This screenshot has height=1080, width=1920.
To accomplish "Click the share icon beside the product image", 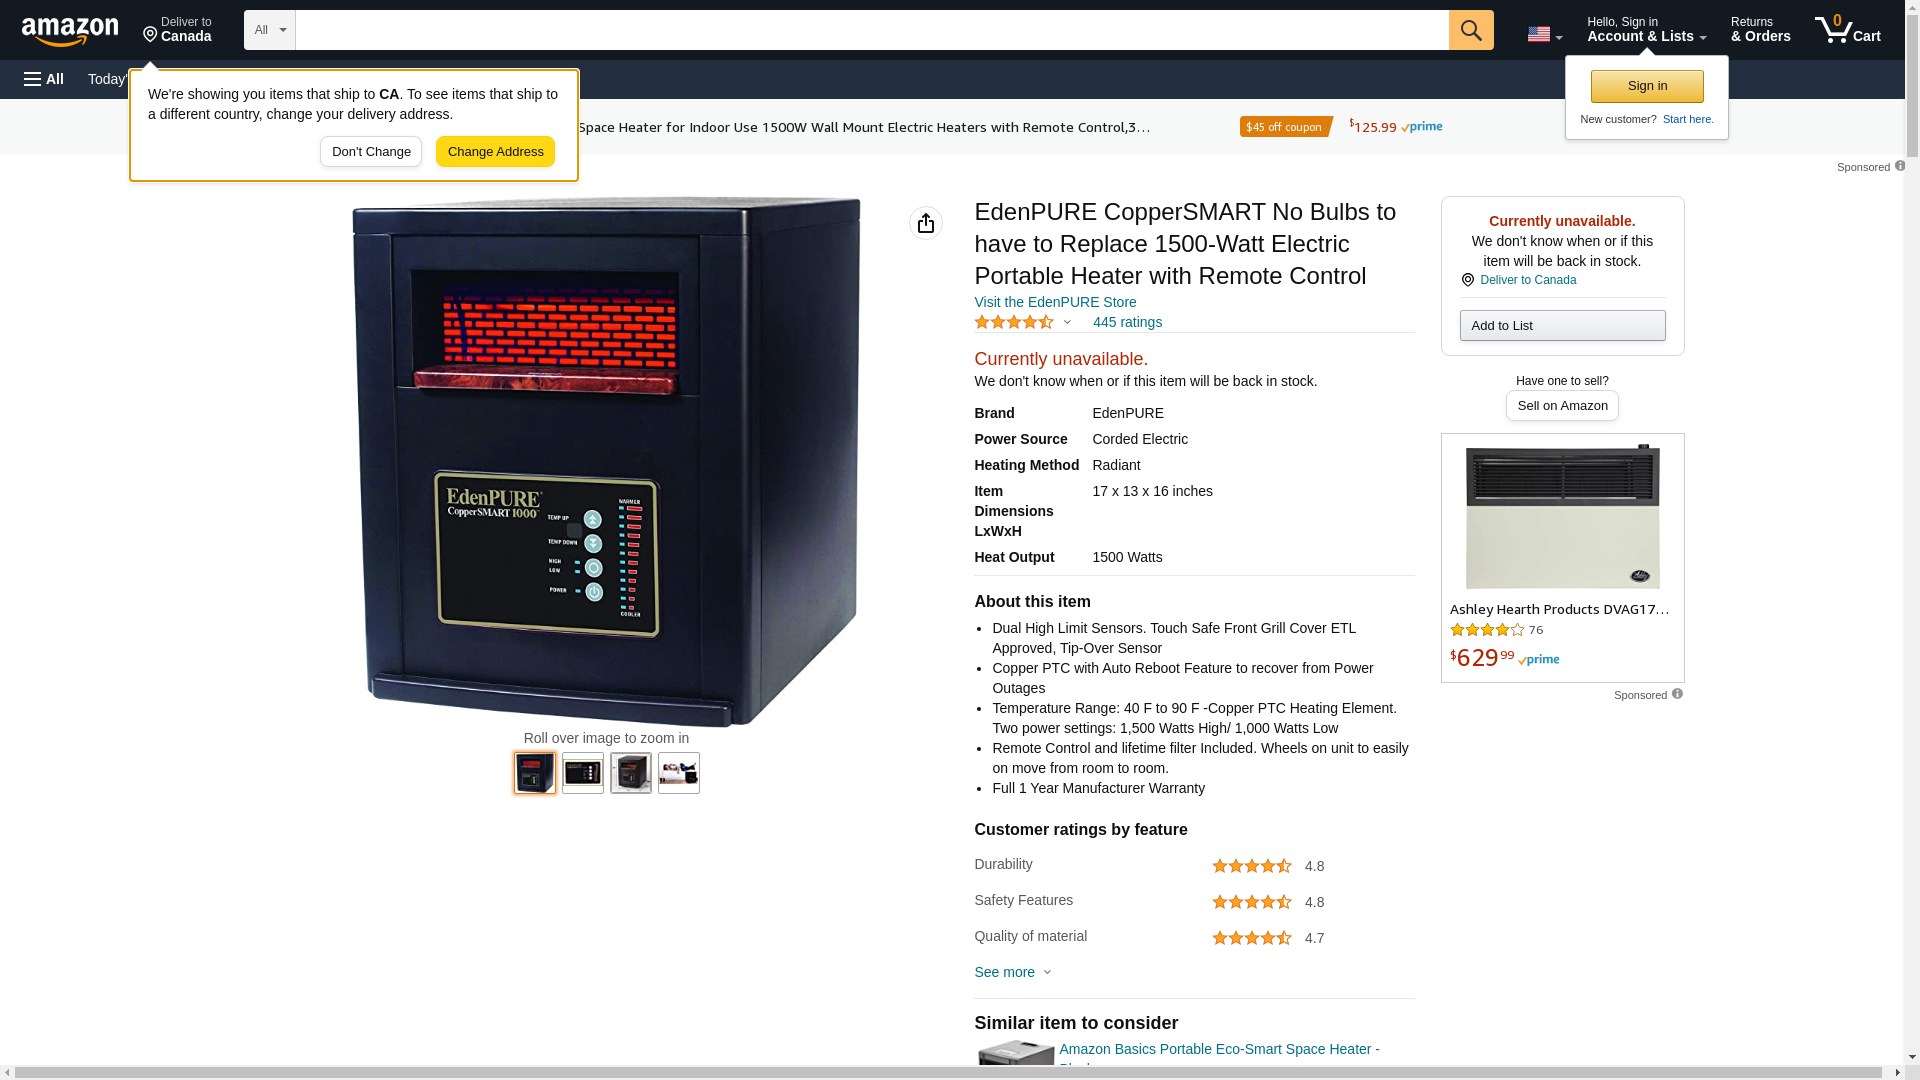I will pyautogui.click(x=926, y=223).
